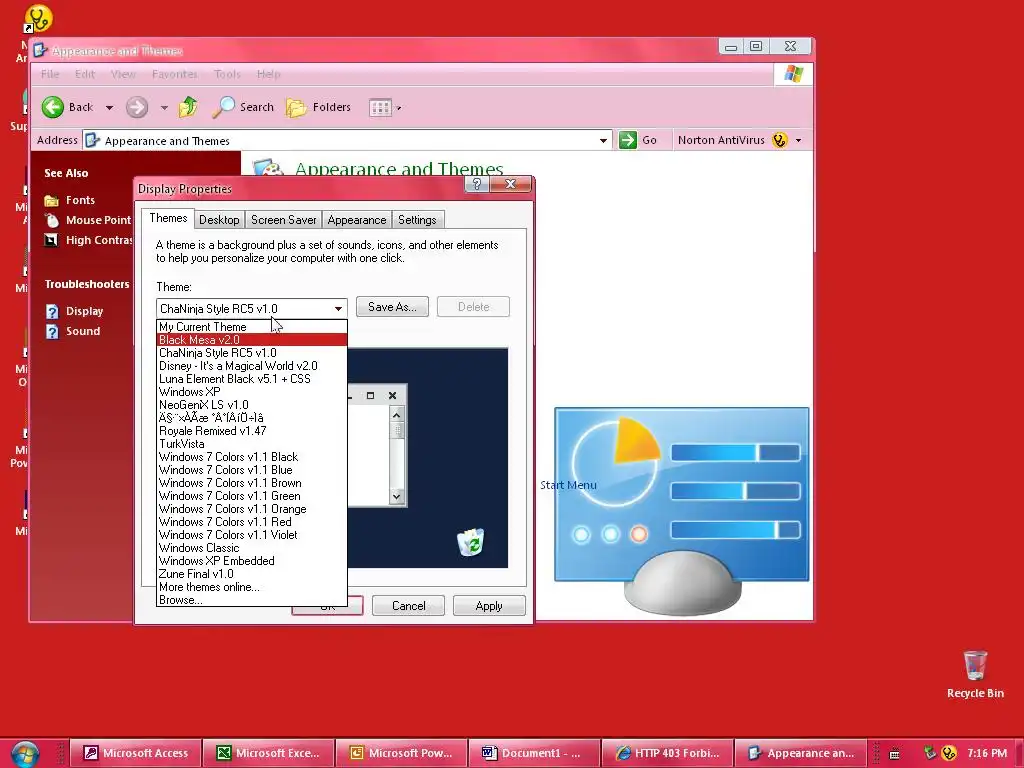The image size is (1024, 768).
Task: Open the Address bar dropdown arrow
Action: point(603,140)
